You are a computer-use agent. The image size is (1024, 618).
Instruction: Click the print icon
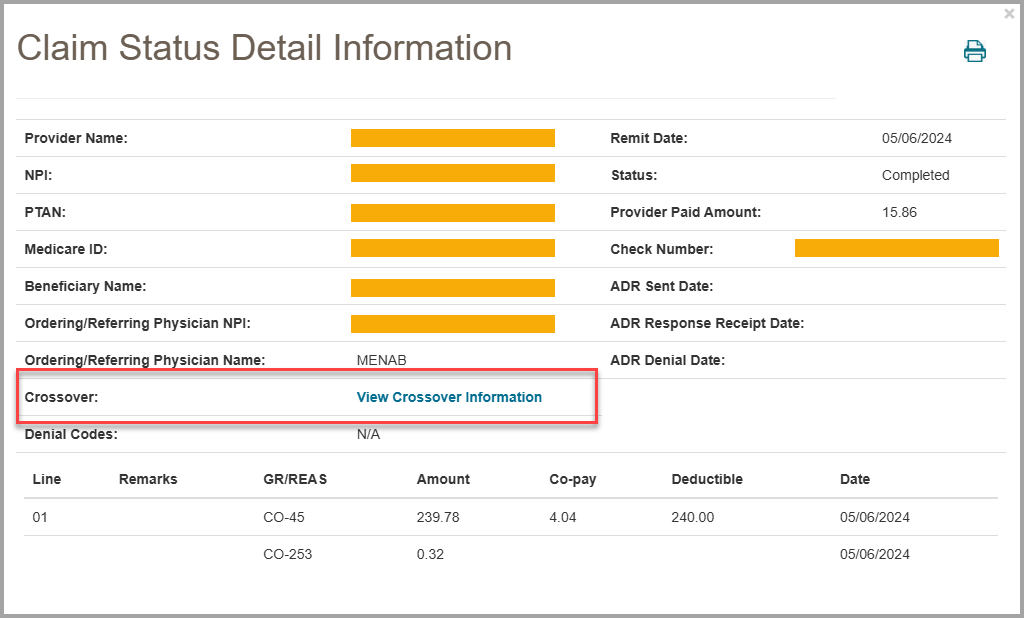click(974, 51)
